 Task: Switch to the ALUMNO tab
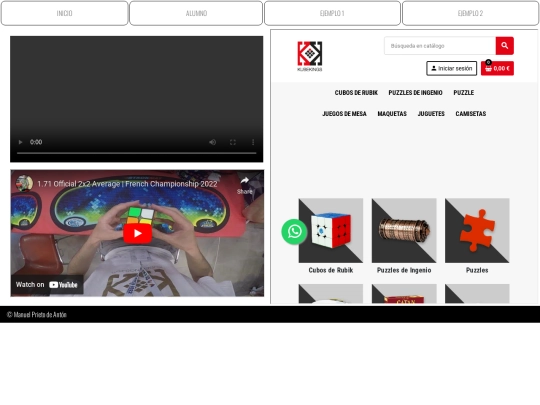pyautogui.click(x=196, y=13)
